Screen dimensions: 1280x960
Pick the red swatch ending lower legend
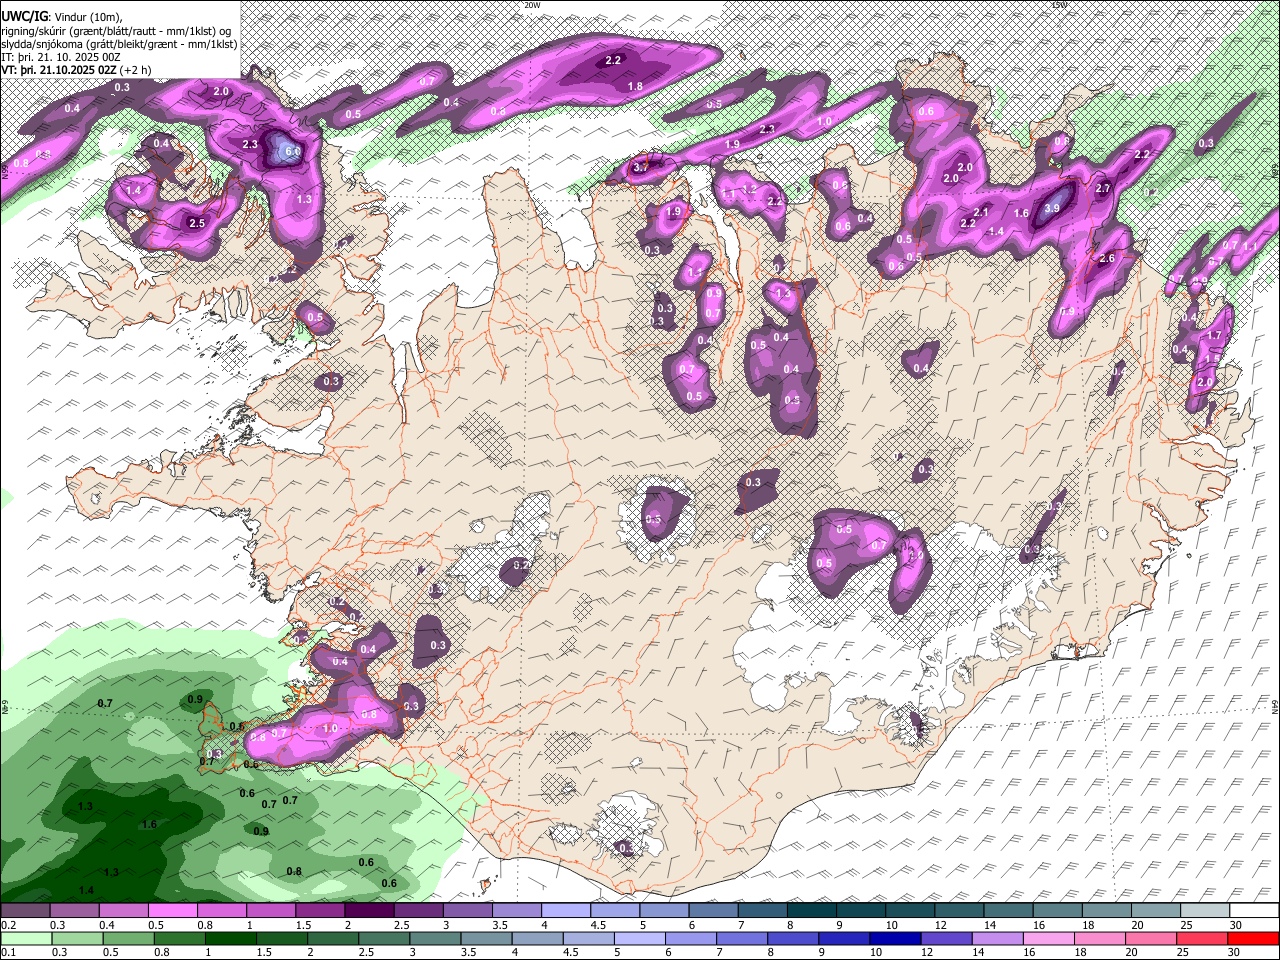pyautogui.click(x=1253, y=939)
